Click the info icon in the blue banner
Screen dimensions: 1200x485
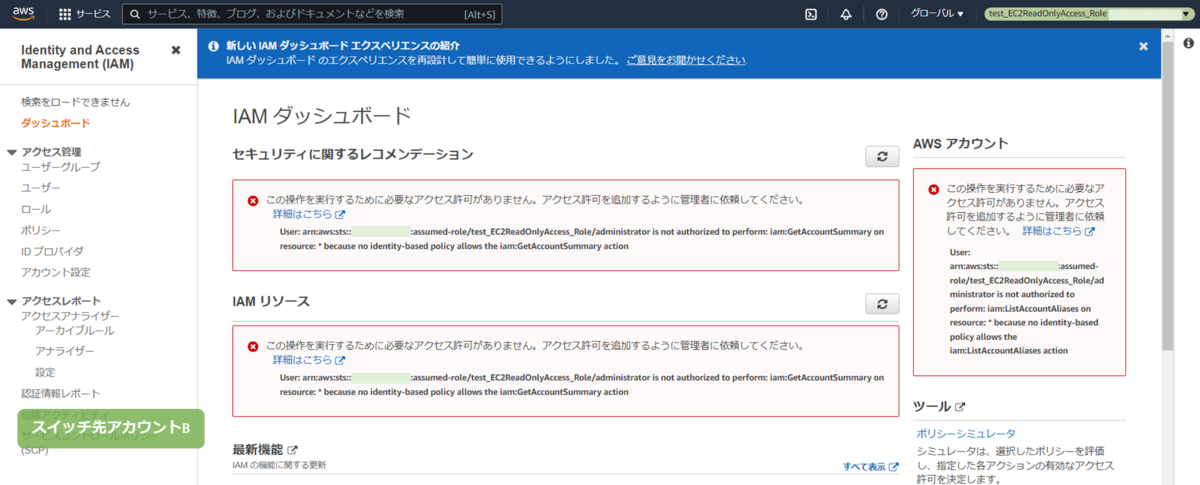[x=213, y=46]
